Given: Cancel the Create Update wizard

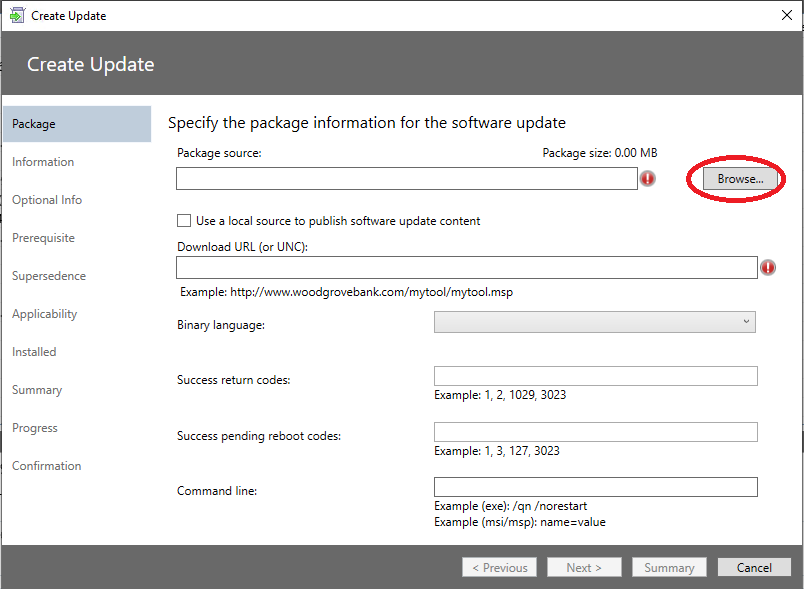Looking at the screenshot, I should (754, 567).
